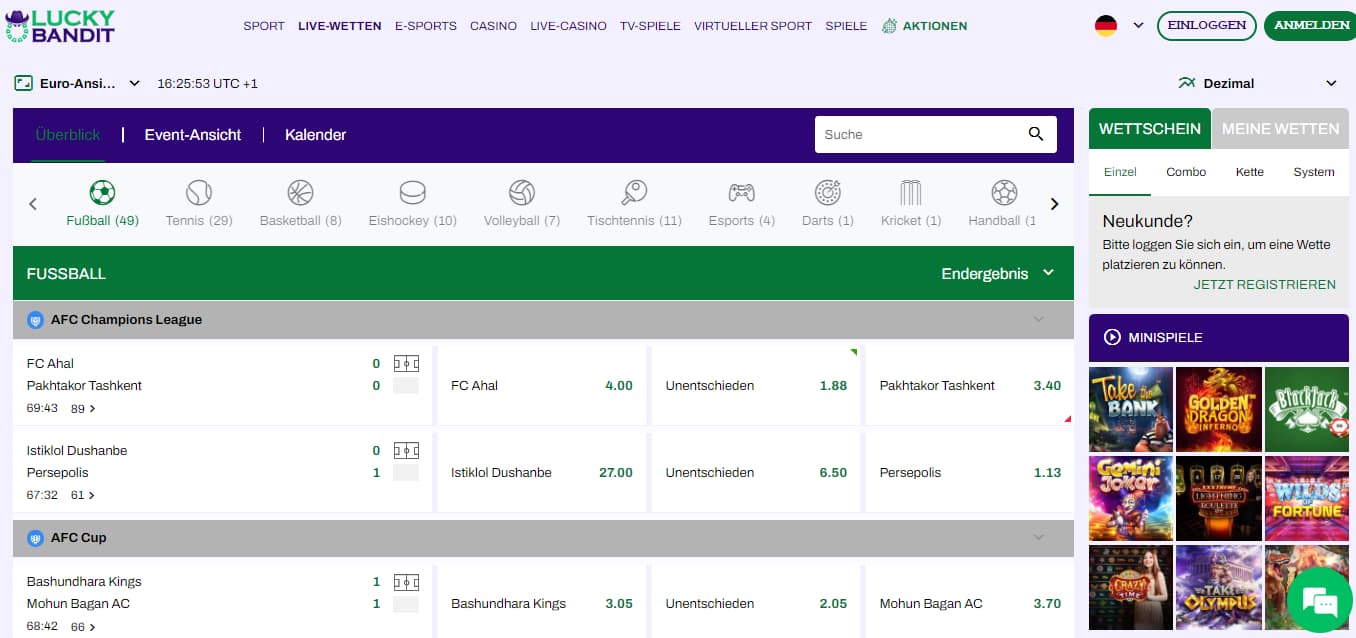Bet on Persepolis at 1.13
The image size is (1356, 638).
click(x=969, y=472)
